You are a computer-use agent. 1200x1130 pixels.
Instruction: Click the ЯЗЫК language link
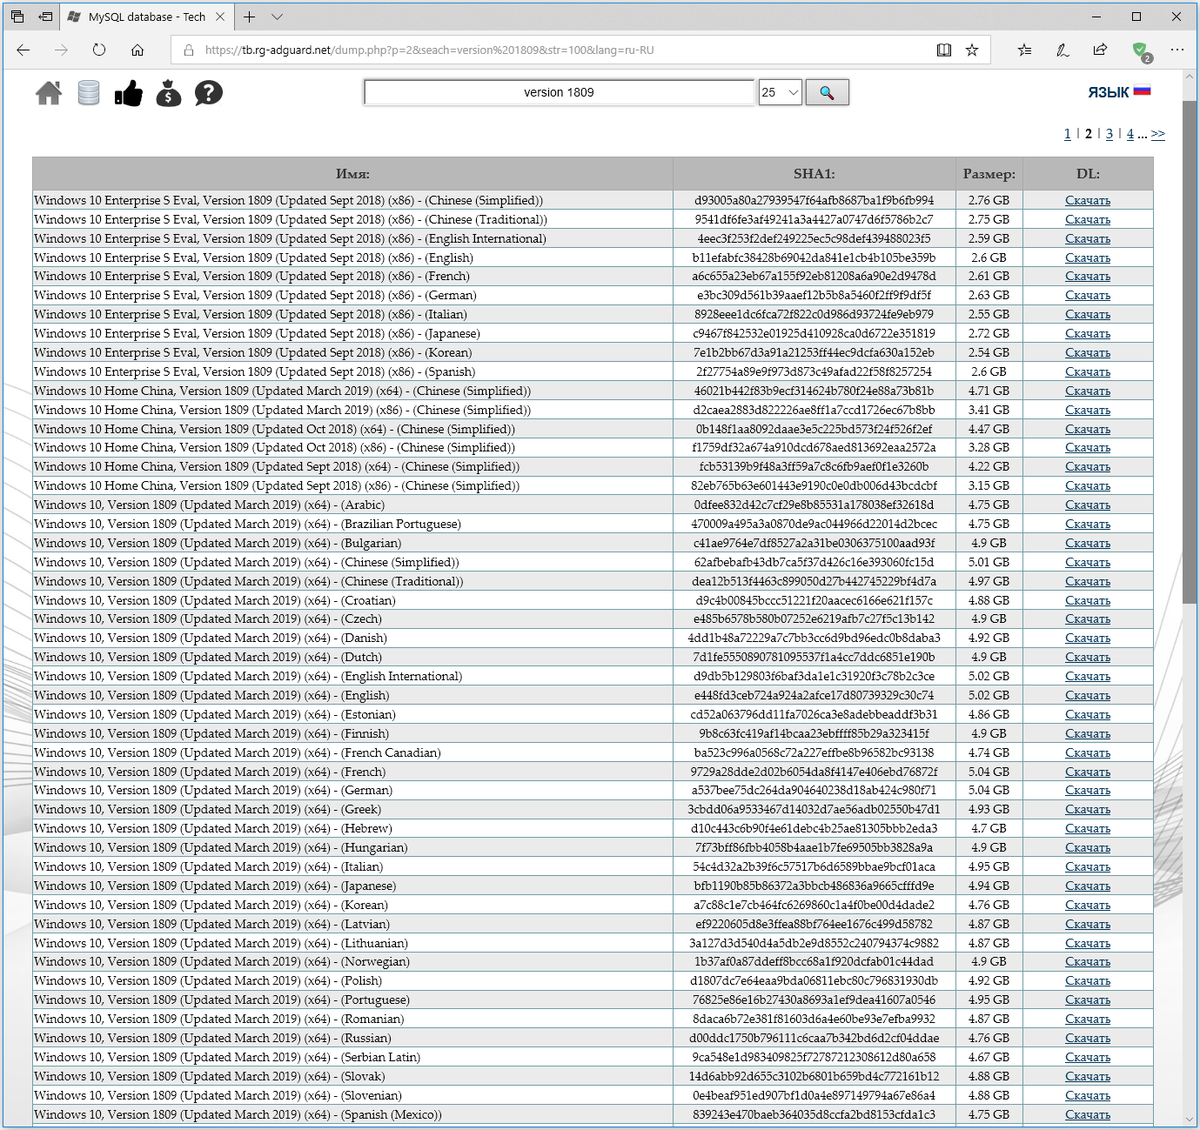(1108, 92)
